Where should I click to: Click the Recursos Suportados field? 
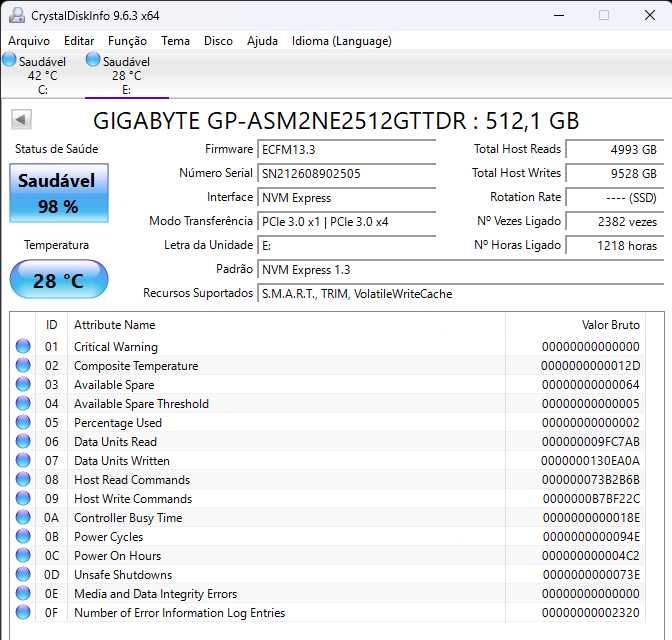click(x=461, y=294)
